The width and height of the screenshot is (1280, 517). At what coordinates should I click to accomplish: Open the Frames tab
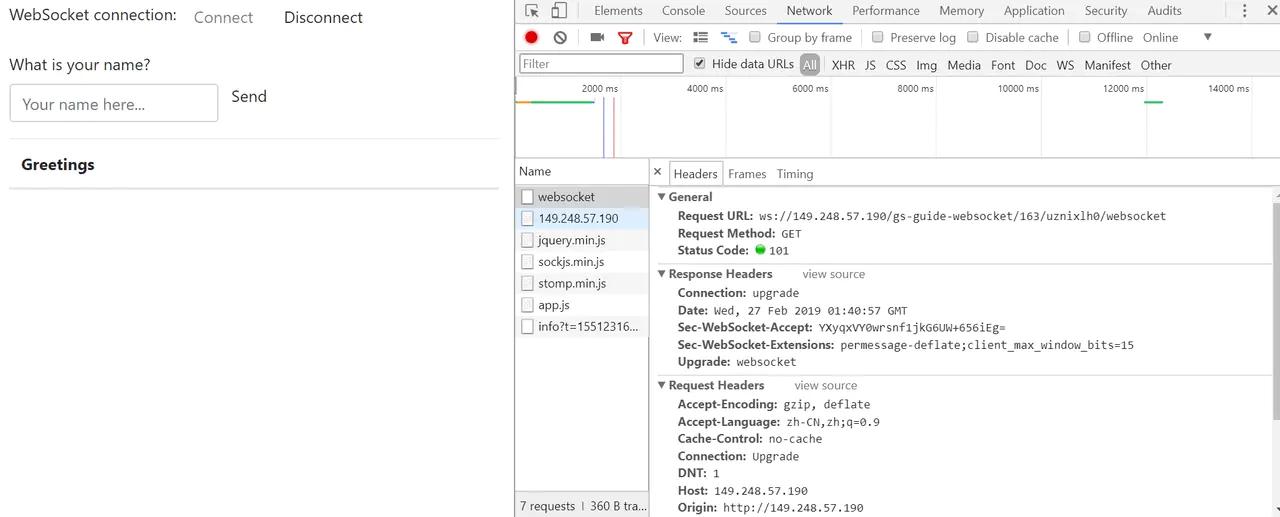(746, 174)
